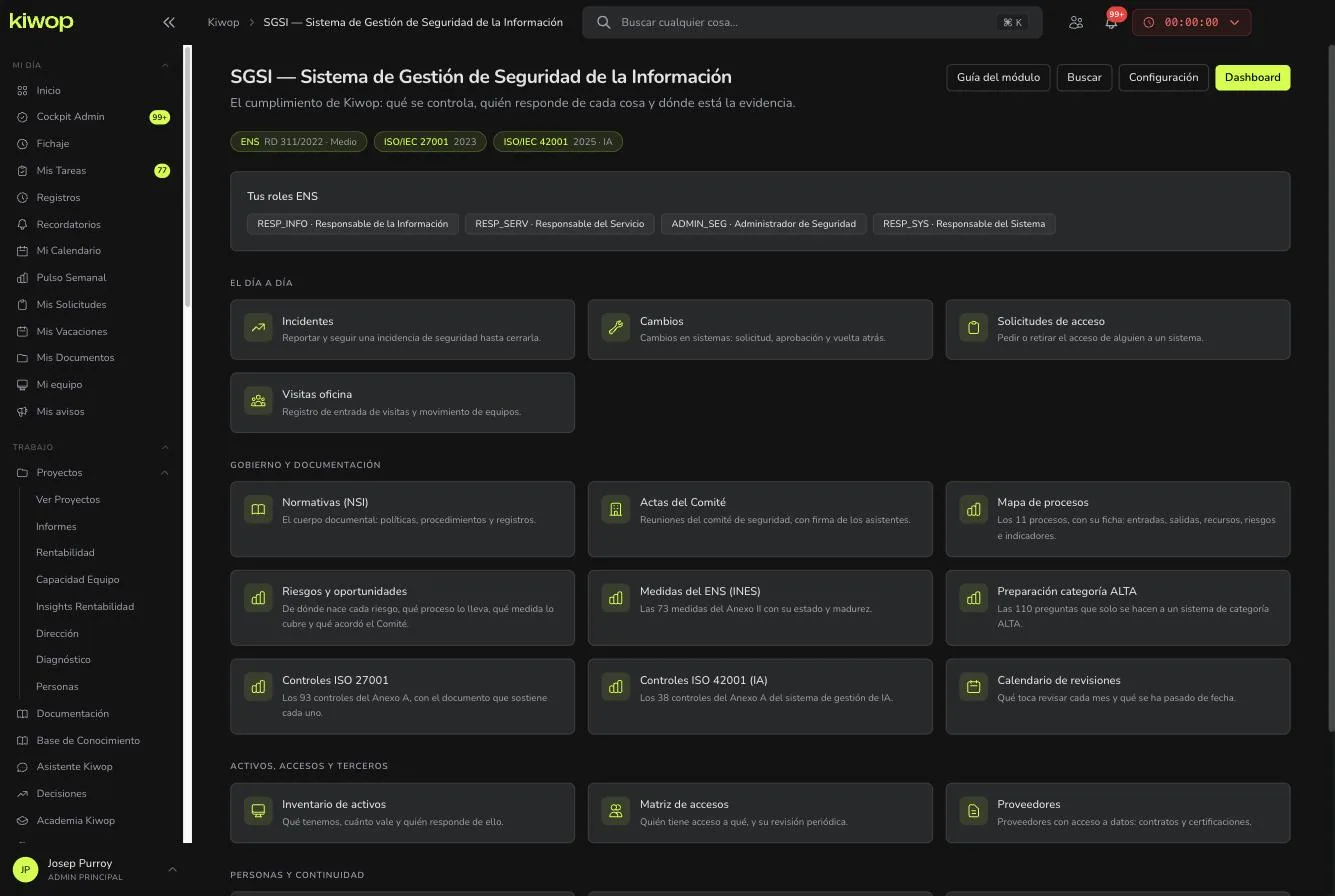Open Mapa de procesos card
This screenshot has height=896, width=1335.
1118,519
